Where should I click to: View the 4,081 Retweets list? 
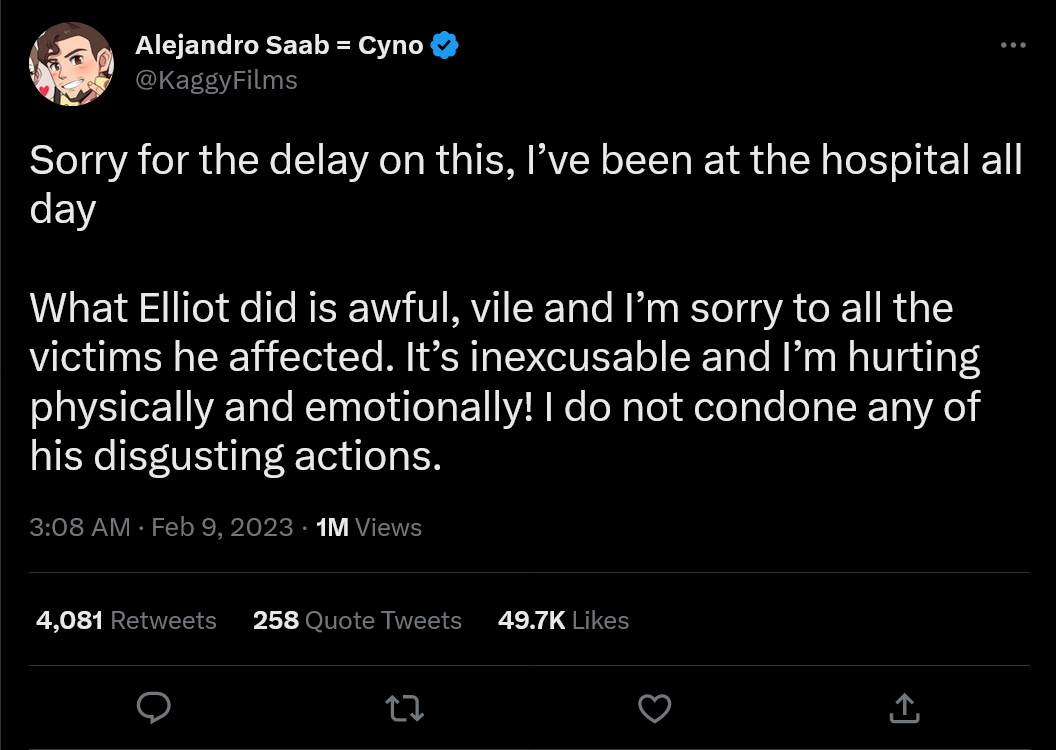pos(126,620)
